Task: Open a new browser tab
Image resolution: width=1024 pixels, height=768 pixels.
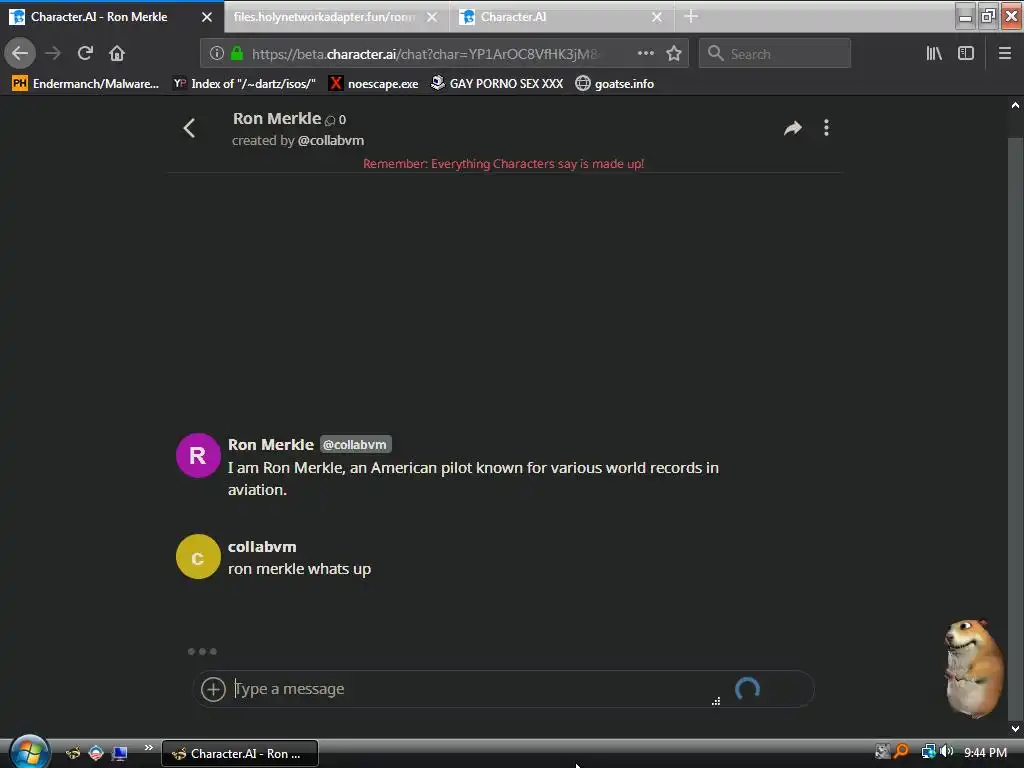Action: (x=691, y=16)
